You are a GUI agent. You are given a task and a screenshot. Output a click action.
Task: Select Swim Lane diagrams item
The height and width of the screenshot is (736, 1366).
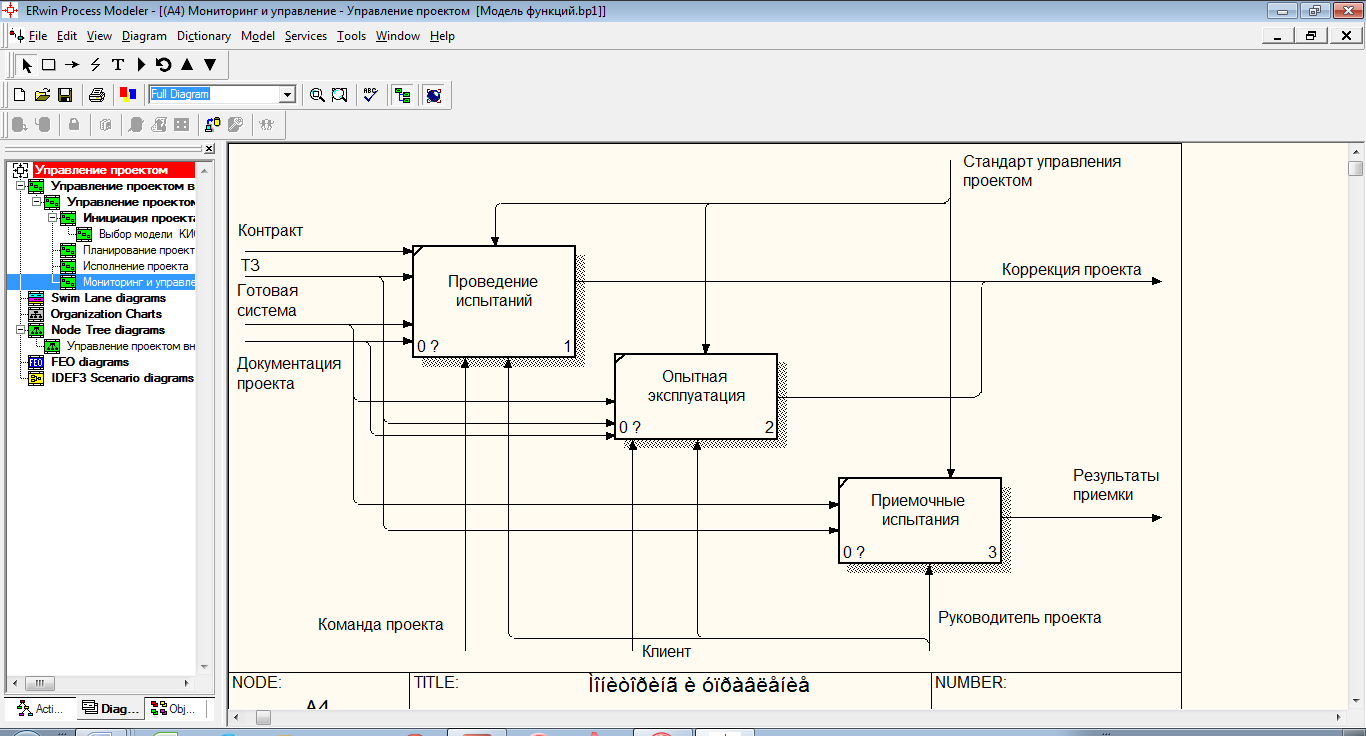(108, 298)
